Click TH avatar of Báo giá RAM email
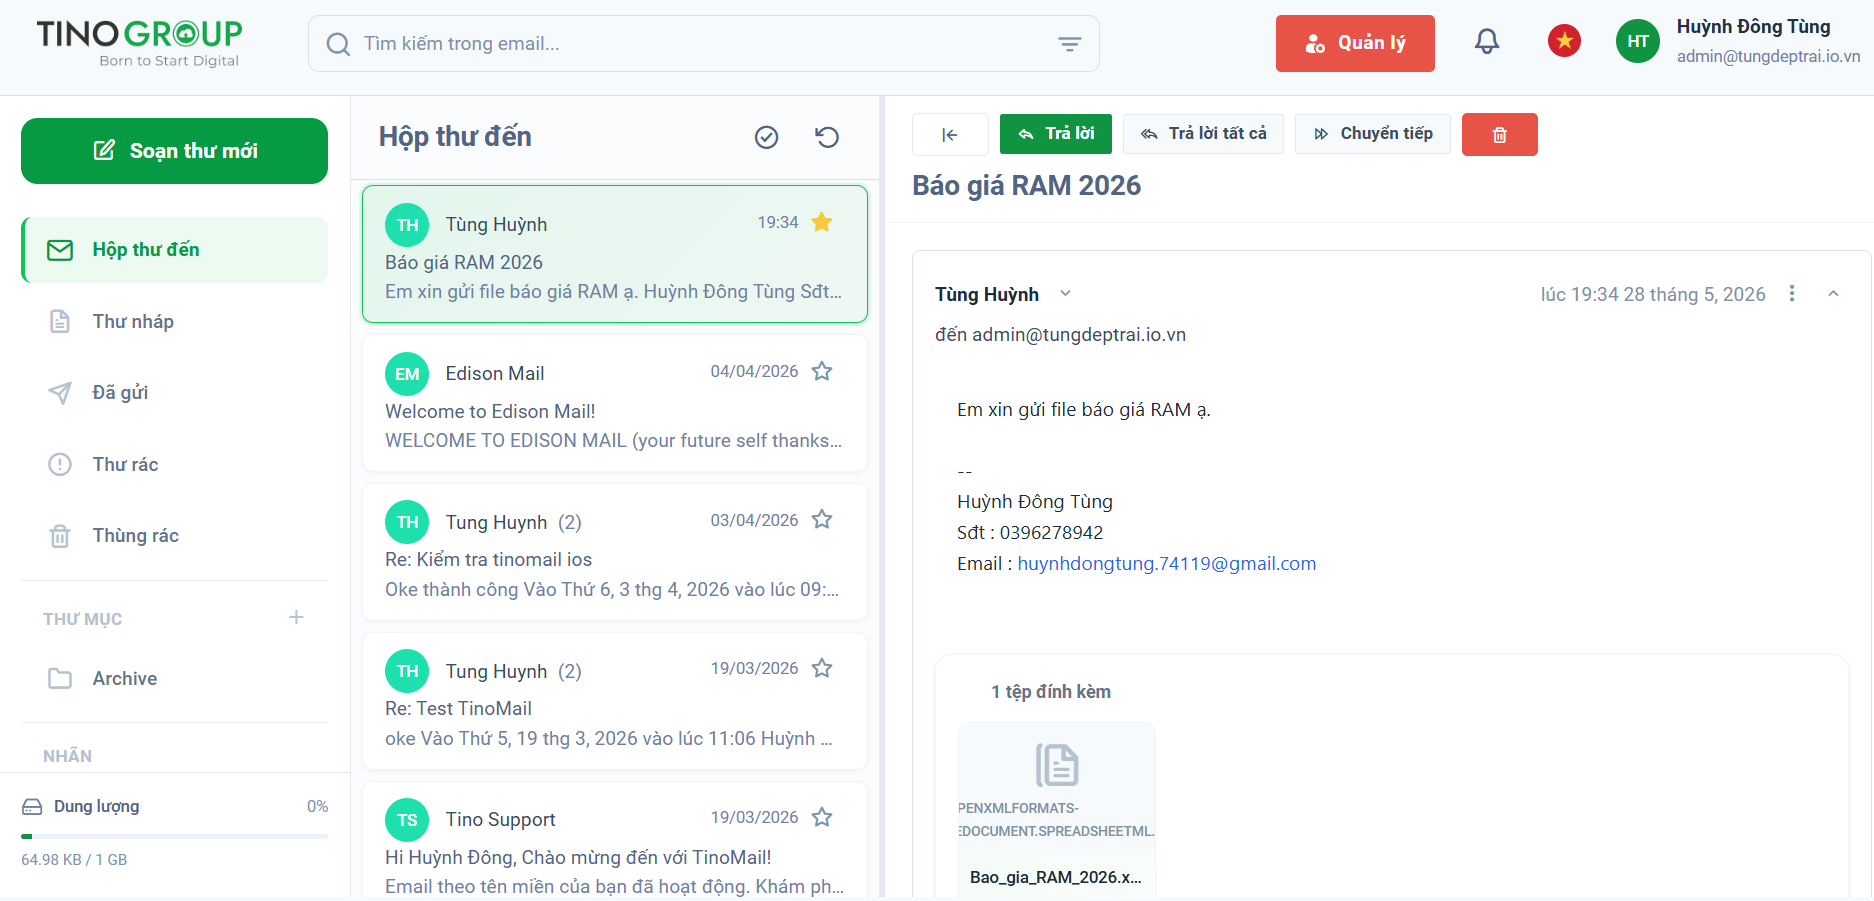This screenshot has width=1874, height=901. click(x=407, y=225)
